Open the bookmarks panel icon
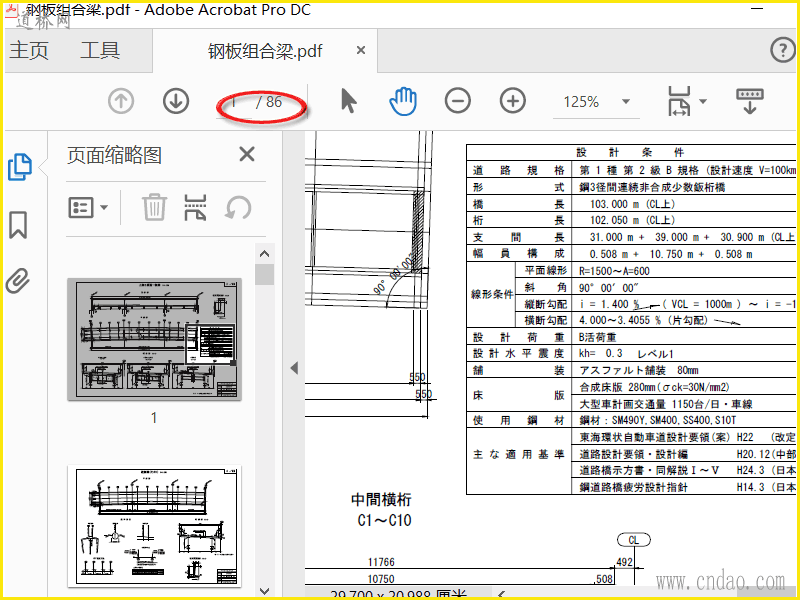The image size is (800, 600). tap(18, 225)
